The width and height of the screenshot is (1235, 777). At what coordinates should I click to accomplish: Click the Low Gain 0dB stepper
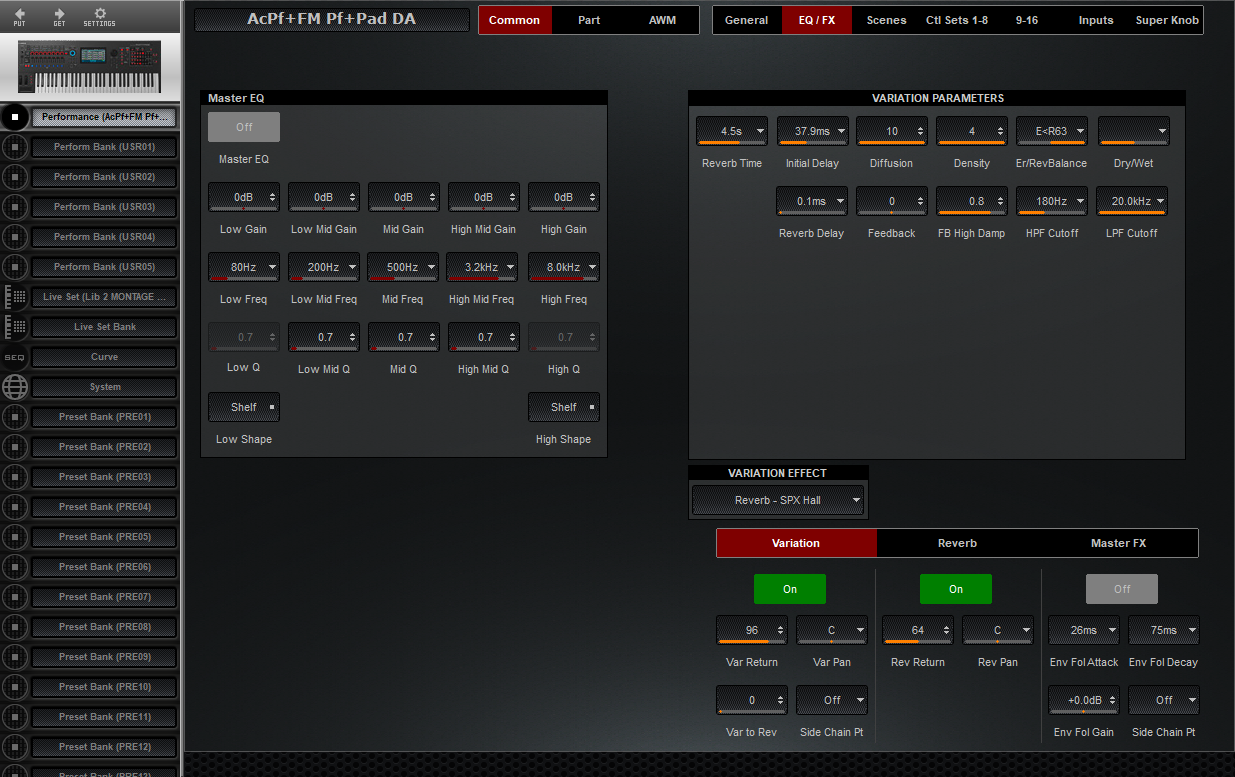pos(244,197)
